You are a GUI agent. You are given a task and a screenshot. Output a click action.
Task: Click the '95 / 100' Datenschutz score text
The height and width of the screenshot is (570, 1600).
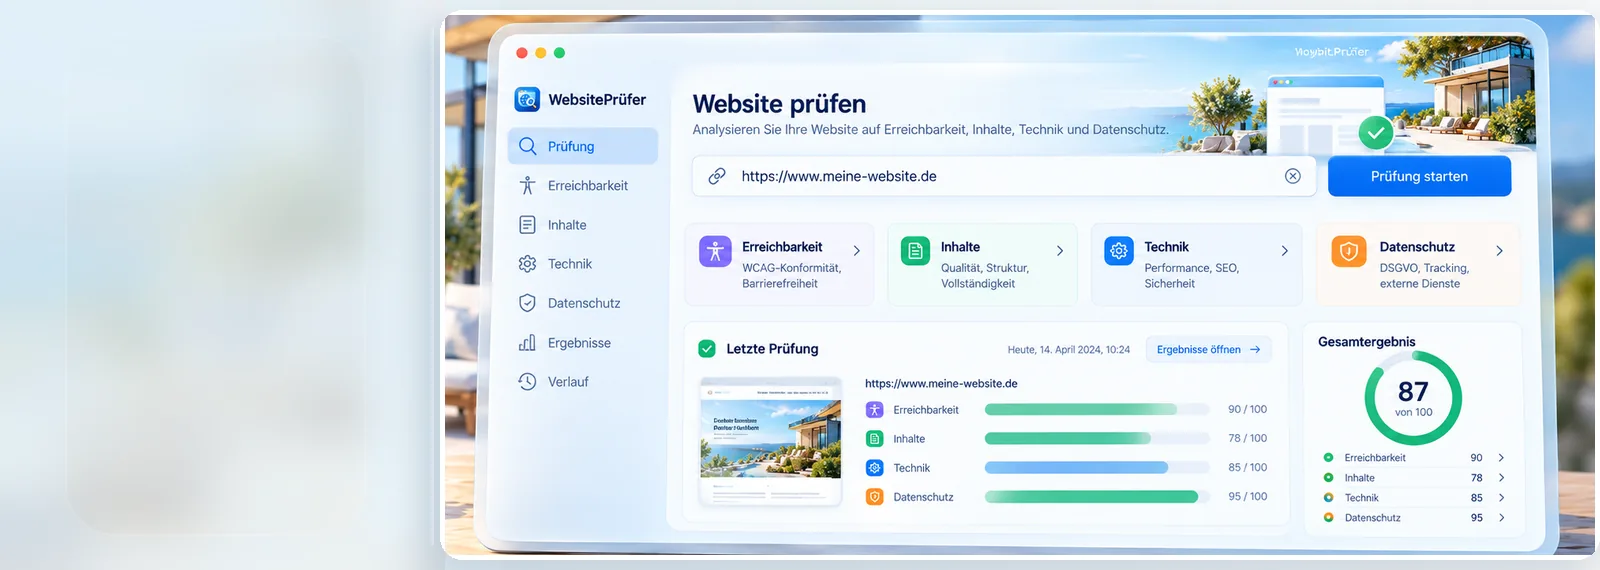pyautogui.click(x=1247, y=496)
